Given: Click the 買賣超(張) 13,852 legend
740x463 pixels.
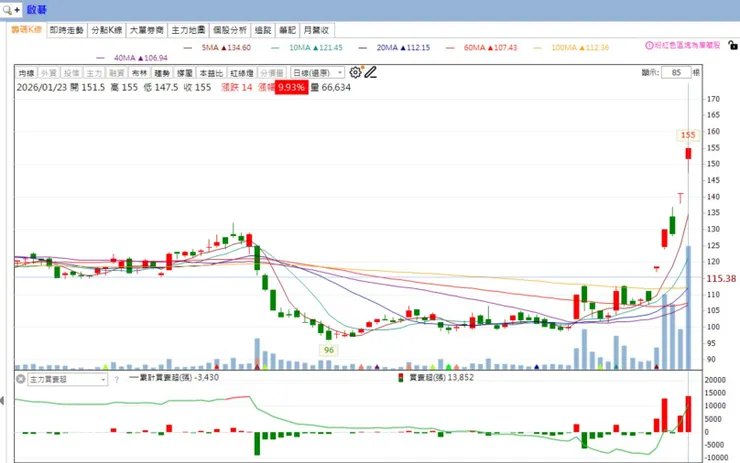Looking at the screenshot, I should click(x=436, y=377).
